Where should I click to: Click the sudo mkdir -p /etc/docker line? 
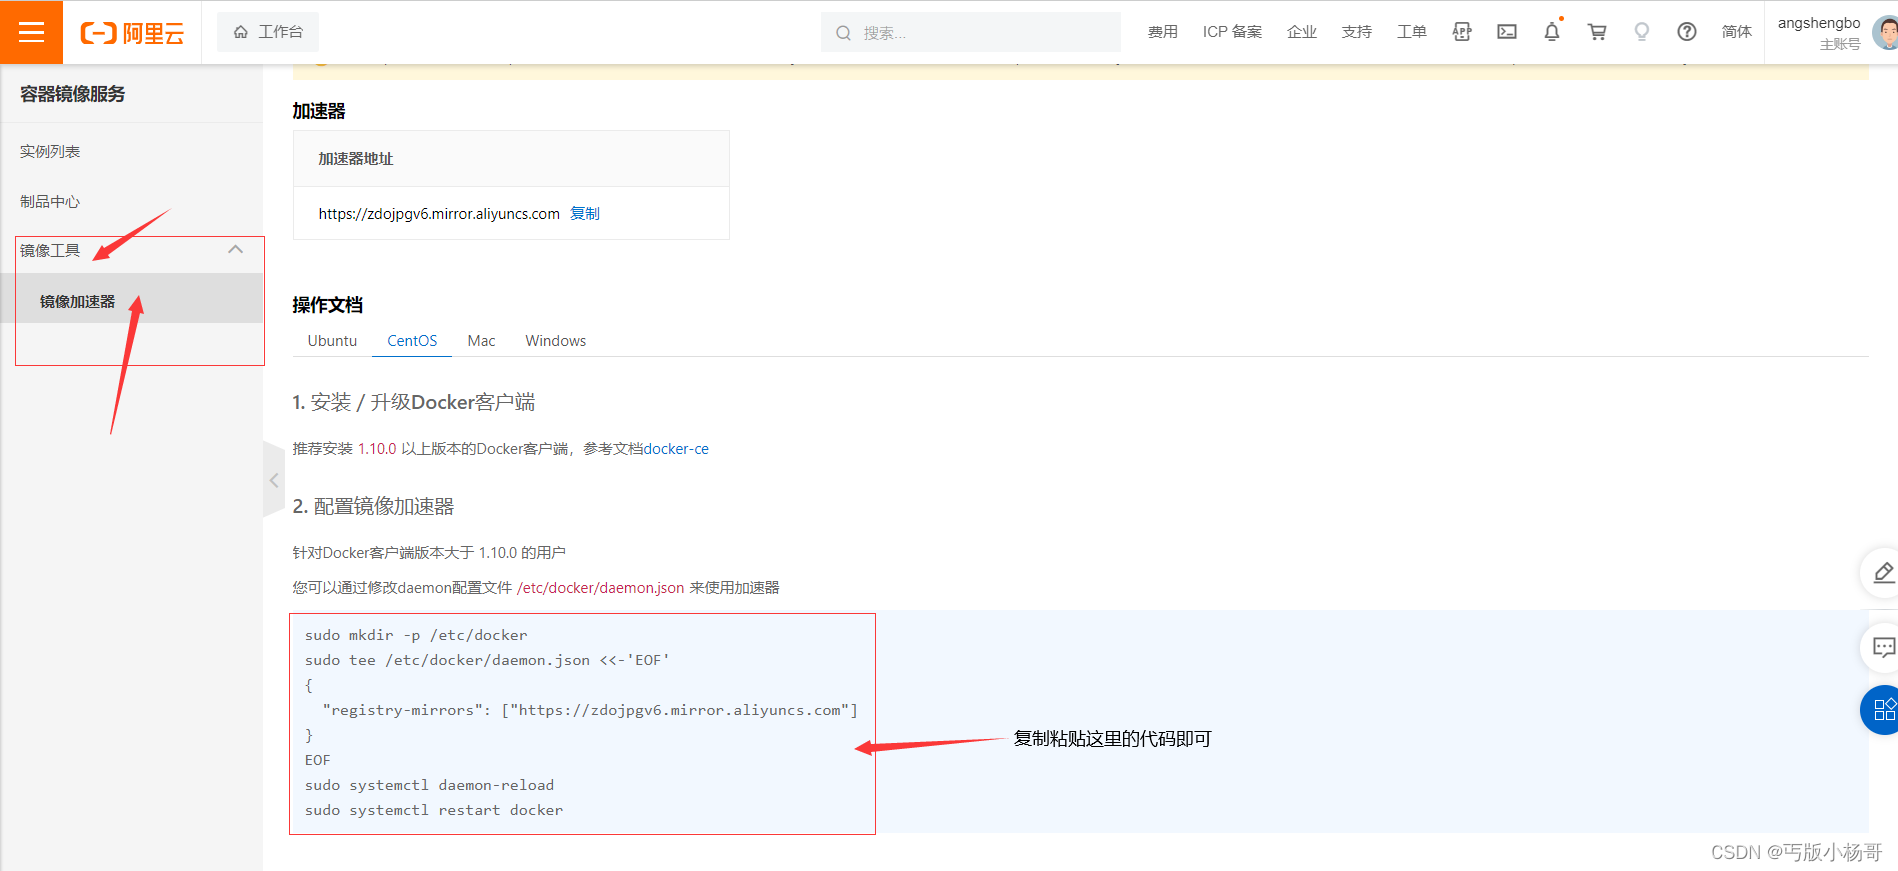pos(416,635)
